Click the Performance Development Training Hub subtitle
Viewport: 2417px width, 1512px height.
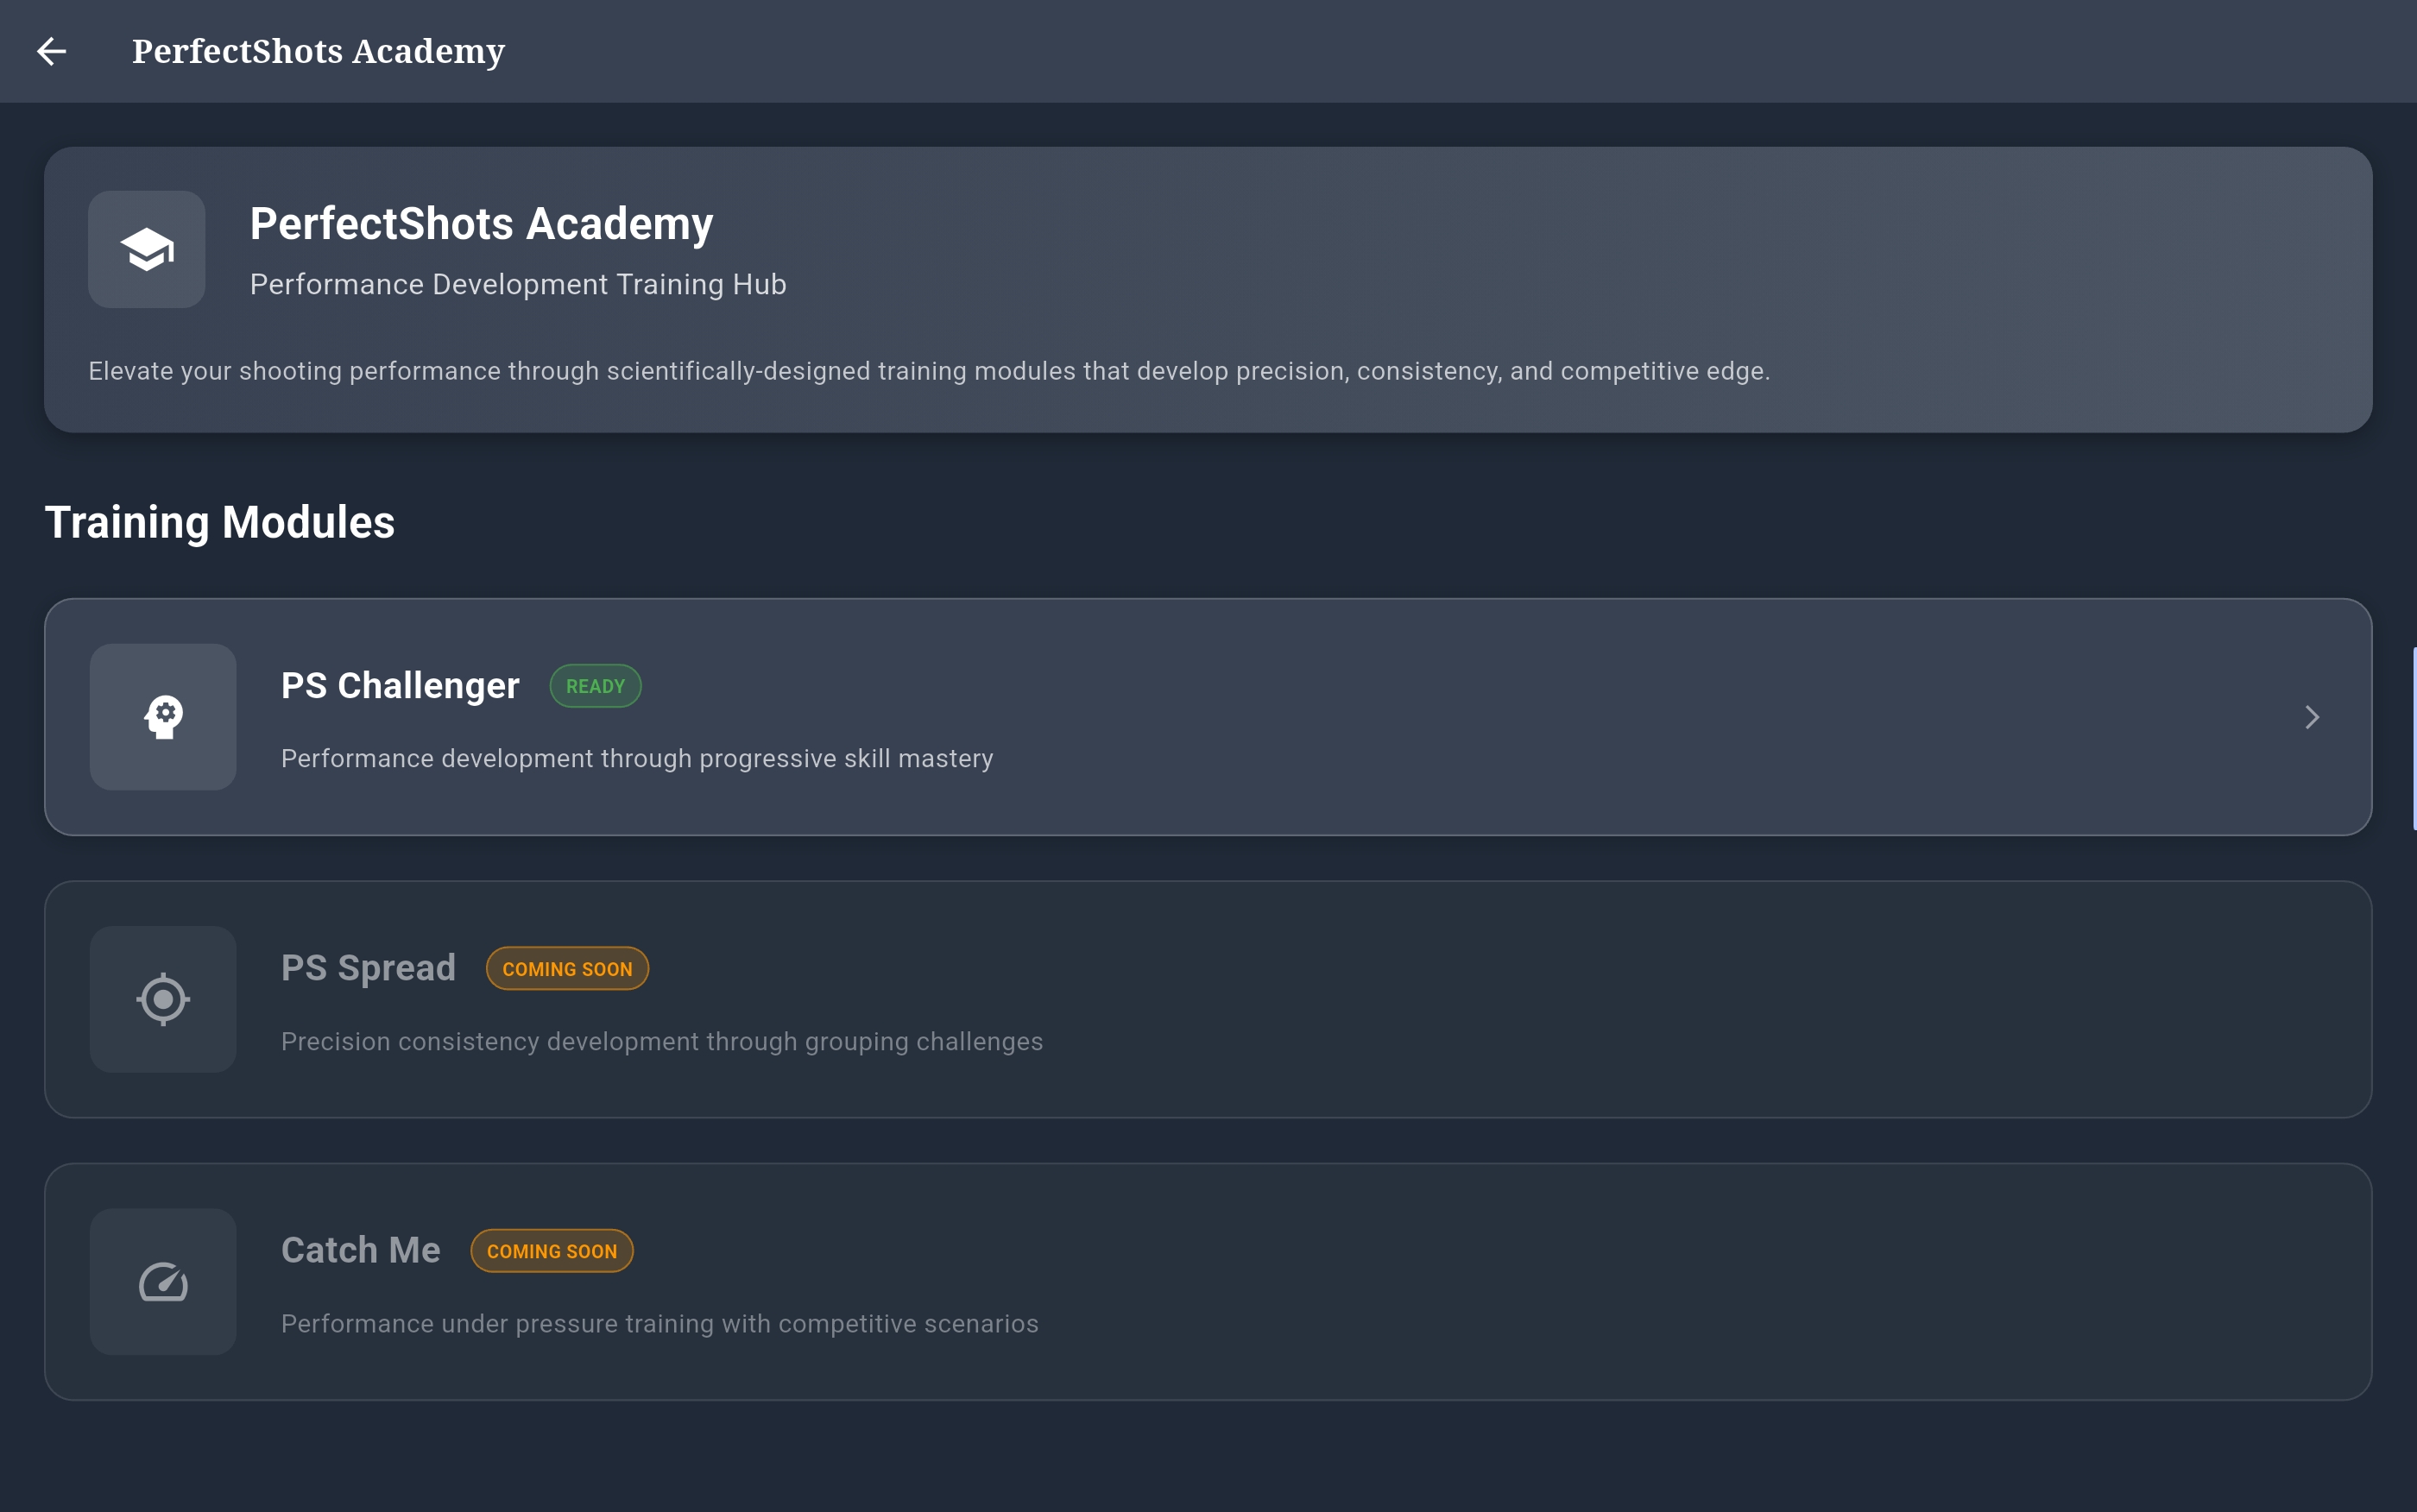pyautogui.click(x=518, y=285)
